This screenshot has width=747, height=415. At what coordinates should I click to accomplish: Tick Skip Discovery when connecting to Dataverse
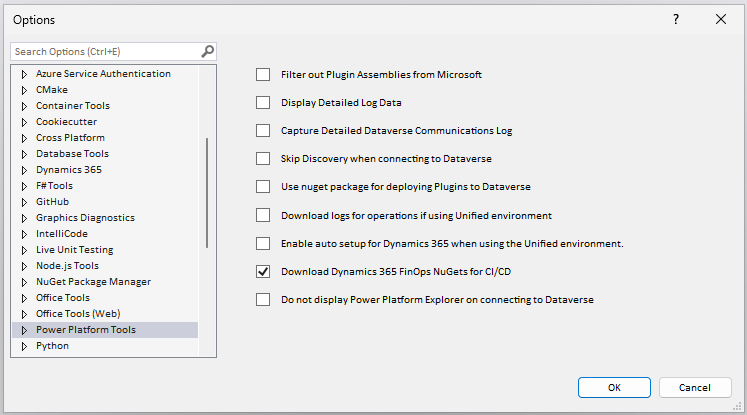[263, 158]
